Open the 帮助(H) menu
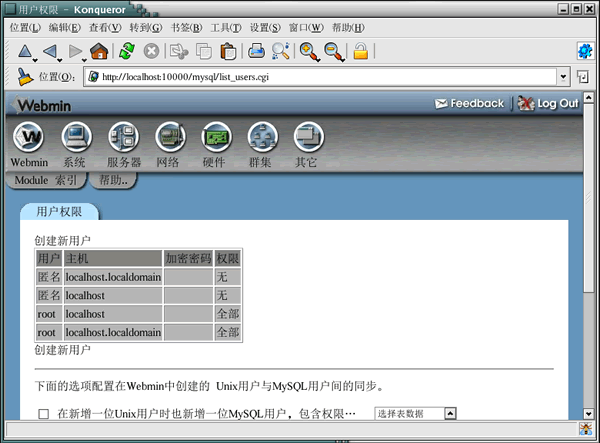600x443 pixels. (x=348, y=28)
